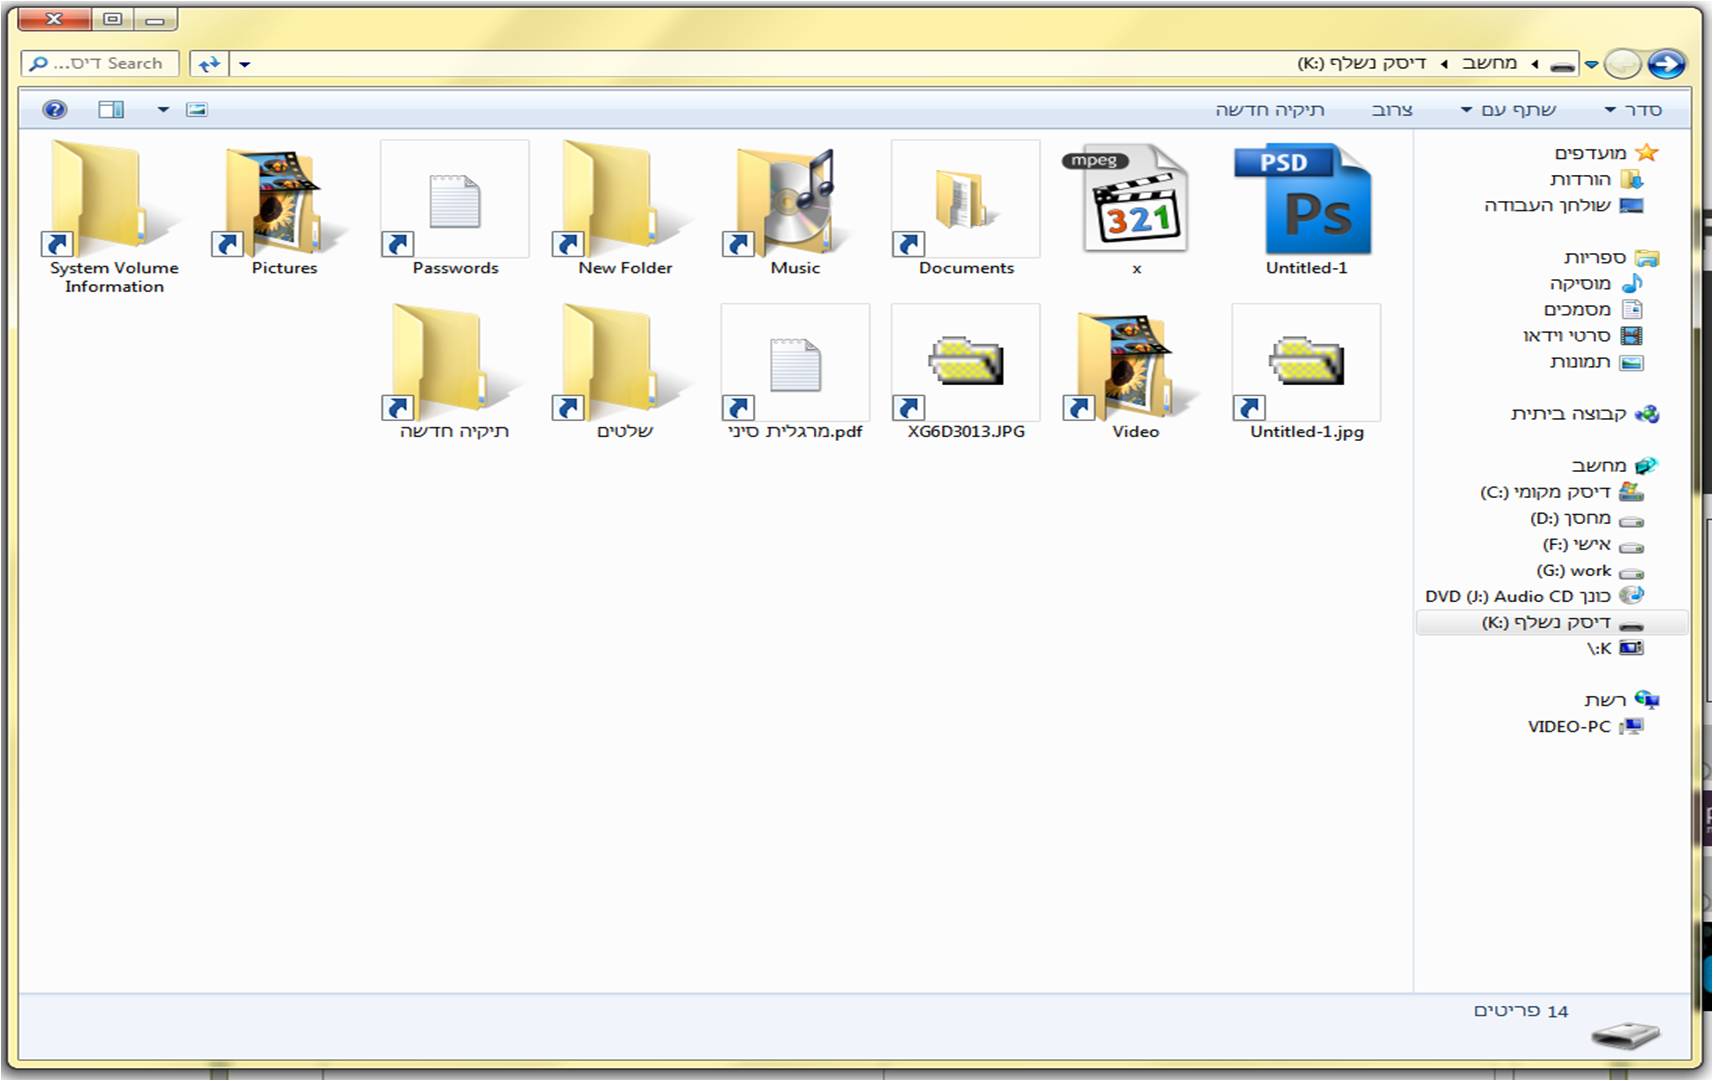Click דיסק נשלף (K:) in the address breadcrumb

click(x=1362, y=63)
